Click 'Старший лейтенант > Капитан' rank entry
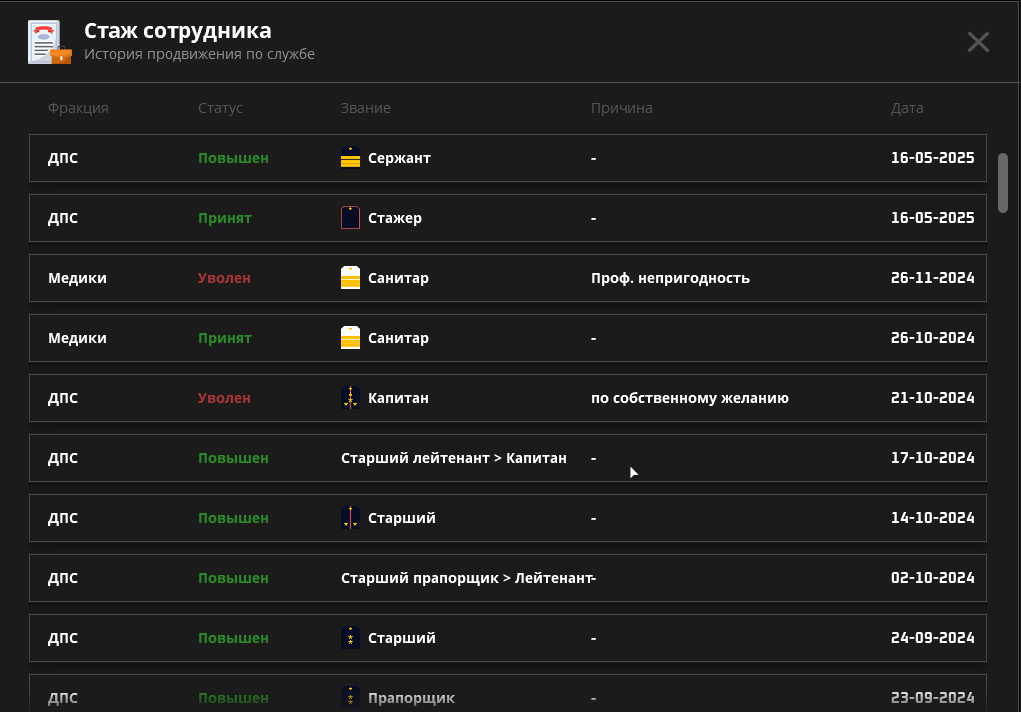Screen dimensions: 1021x712 coord(453,458)
